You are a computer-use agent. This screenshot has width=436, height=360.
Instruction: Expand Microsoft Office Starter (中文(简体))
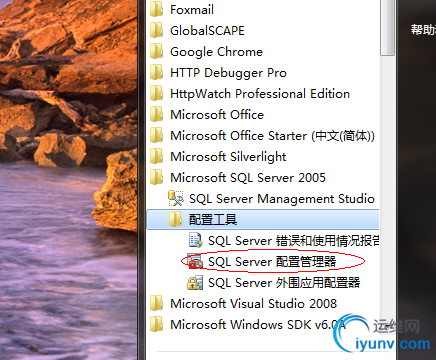tap(272, 136)
